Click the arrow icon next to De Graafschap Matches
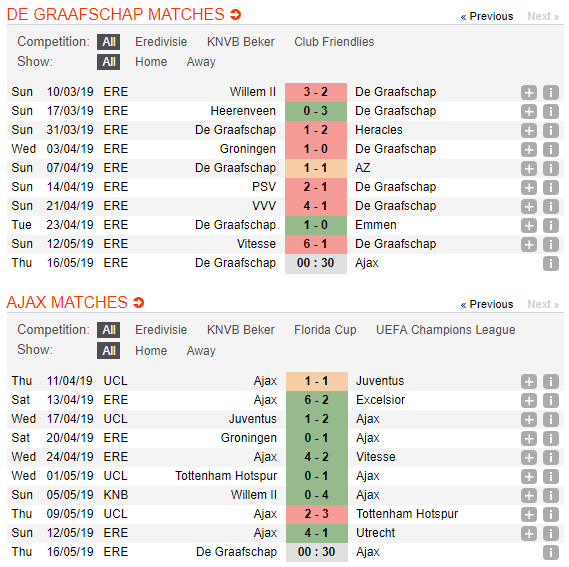Image resolution: width=569 pixels, height=567 pixels. [x=236, y=15]
